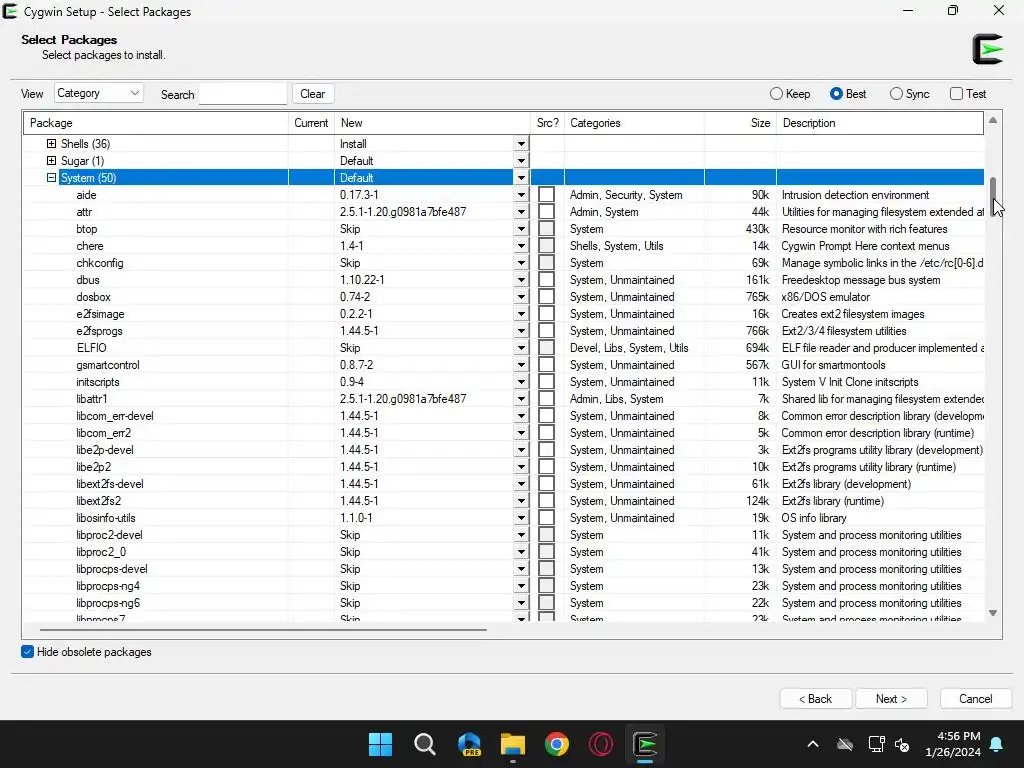Click Intrusion detection environment description
Viewport: 1024px width, 768px height.
click(855, 195)
